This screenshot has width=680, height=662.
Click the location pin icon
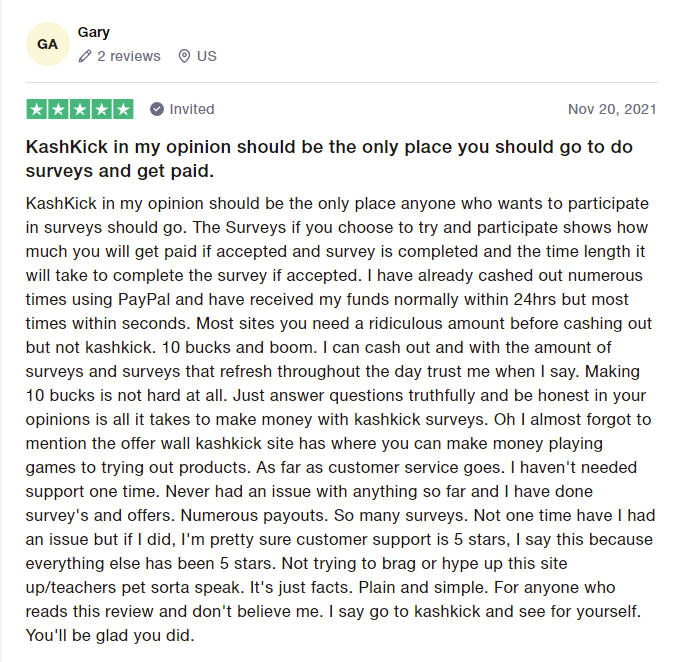[x=184, y=56]
